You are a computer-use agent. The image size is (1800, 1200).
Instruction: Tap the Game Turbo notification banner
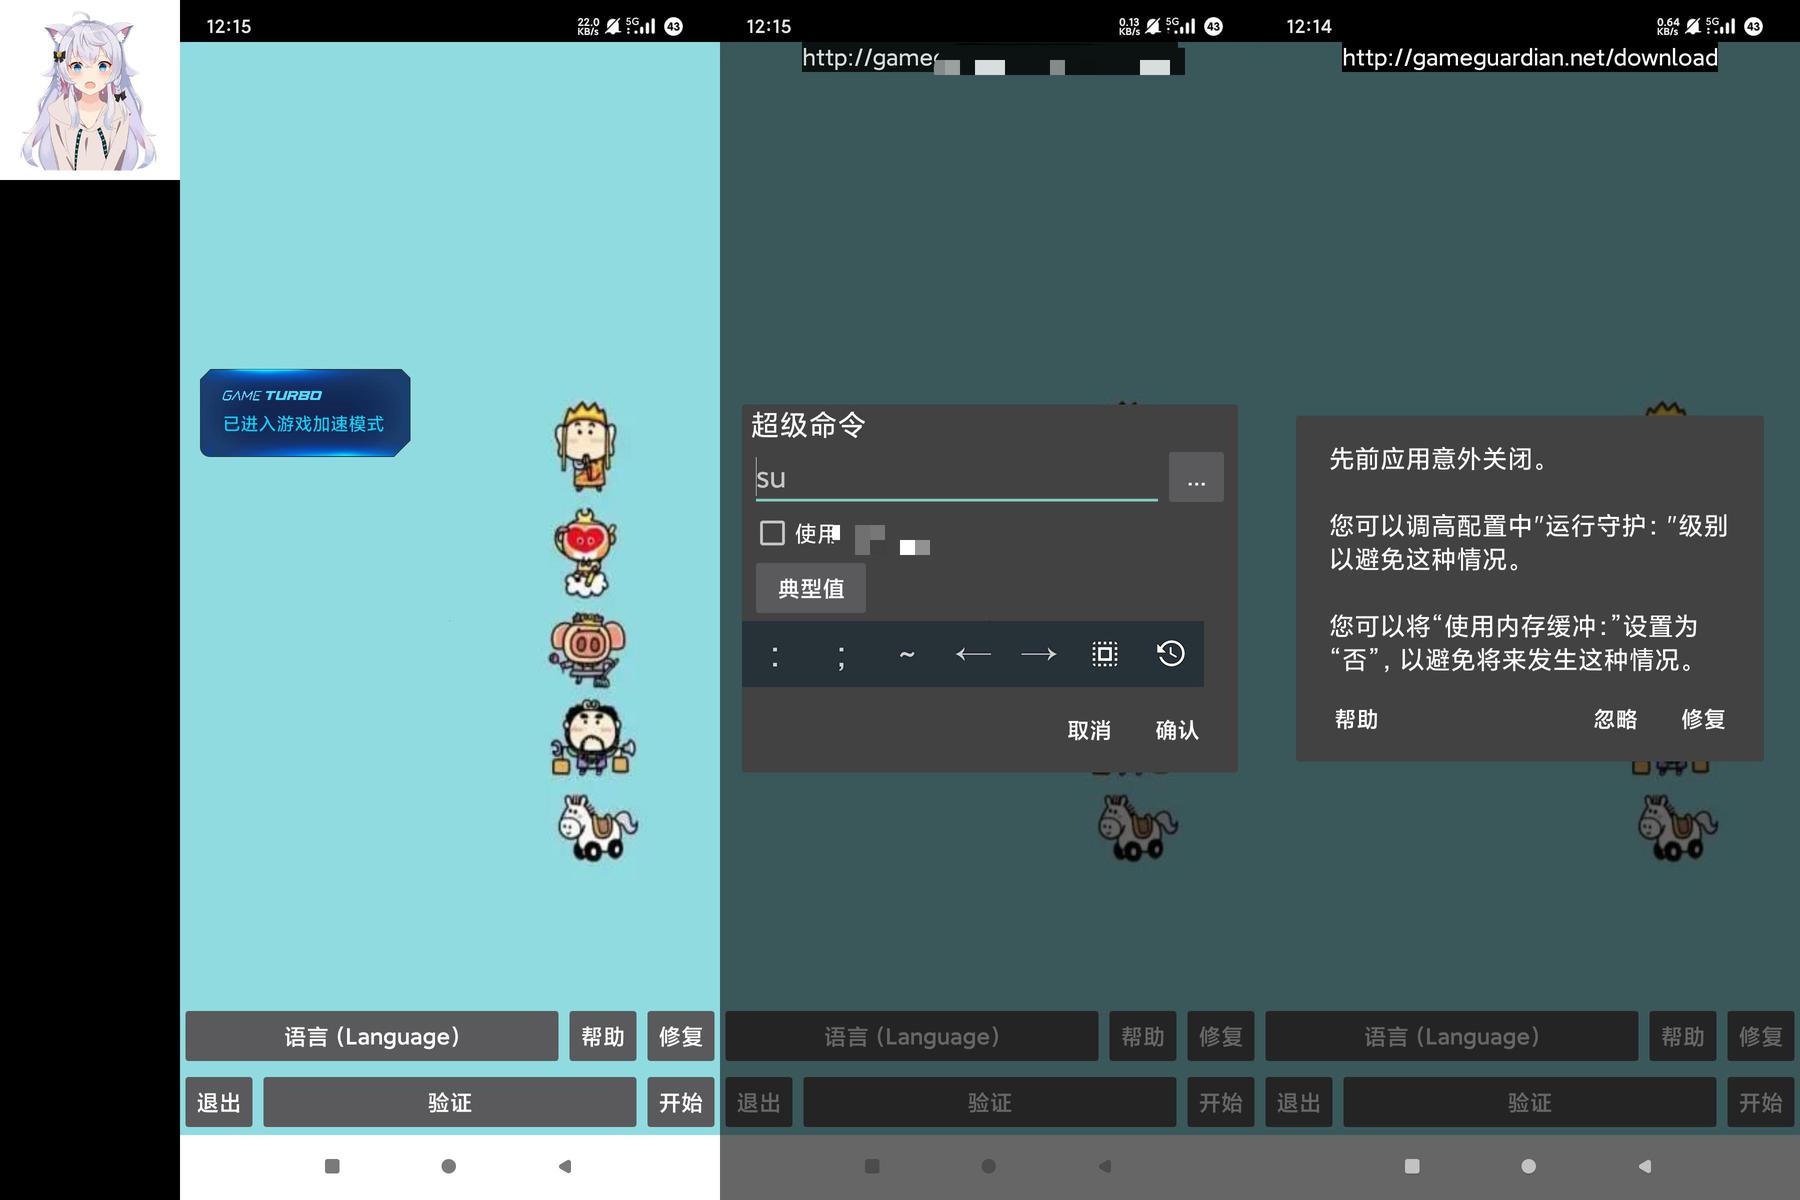coord(305,413)
